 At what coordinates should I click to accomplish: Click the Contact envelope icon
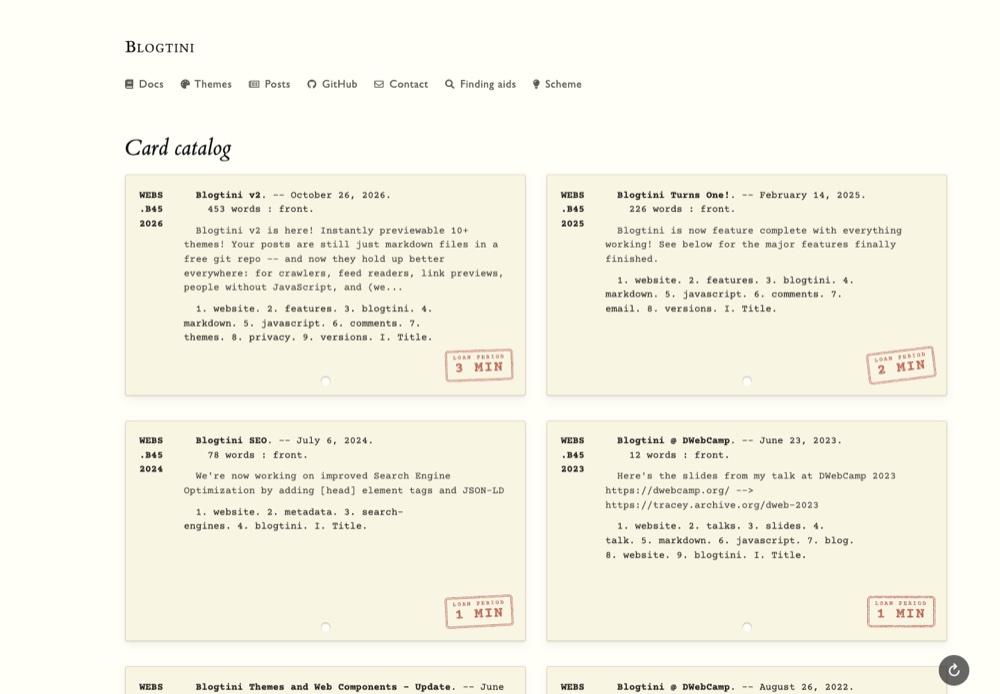point(379,84)
